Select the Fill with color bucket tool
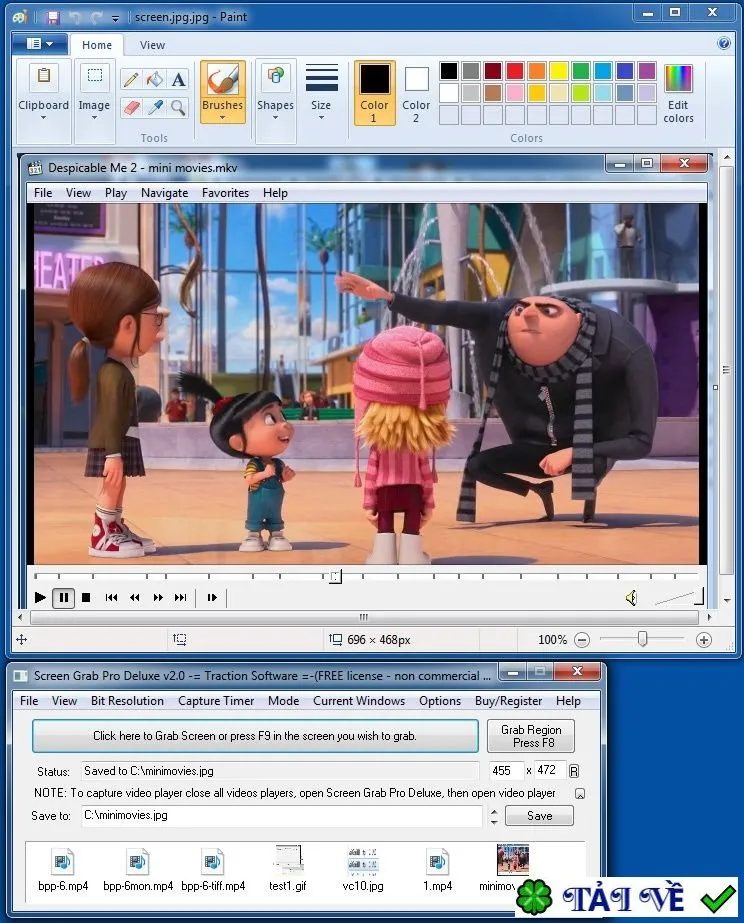 click(x=154, y=79)
